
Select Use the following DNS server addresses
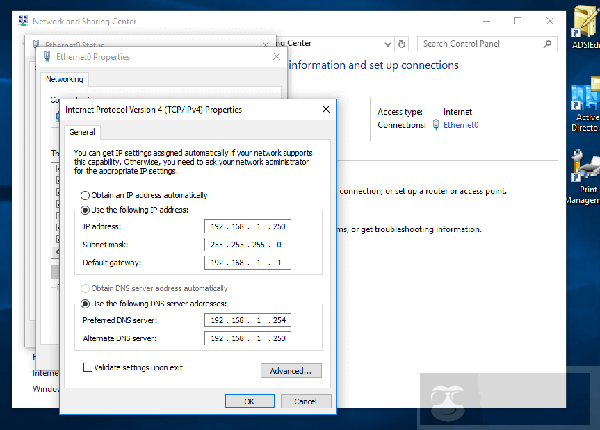click(85, 302)
